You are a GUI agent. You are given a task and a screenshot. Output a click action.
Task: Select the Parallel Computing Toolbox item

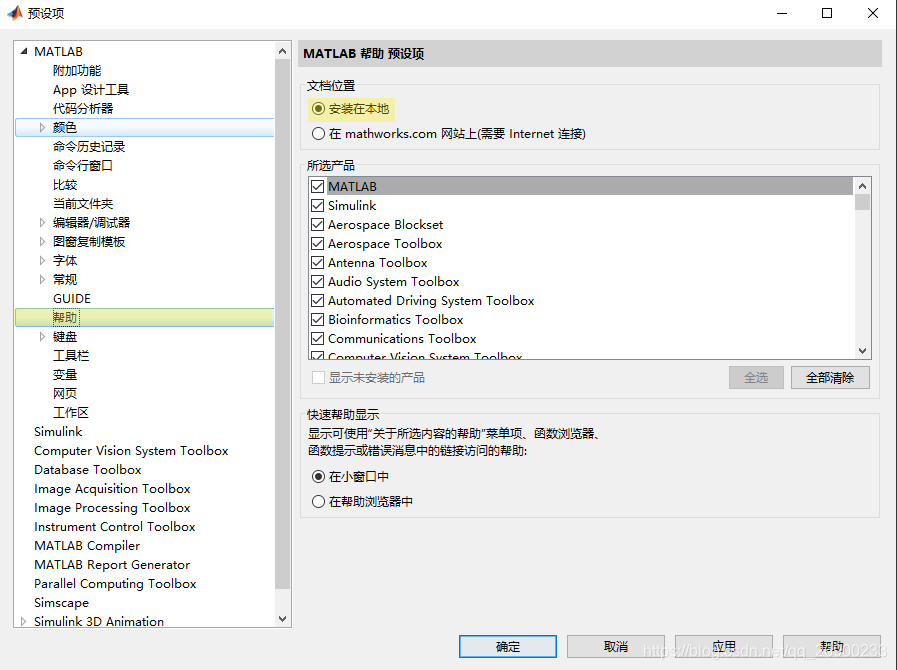click(114, 583)
